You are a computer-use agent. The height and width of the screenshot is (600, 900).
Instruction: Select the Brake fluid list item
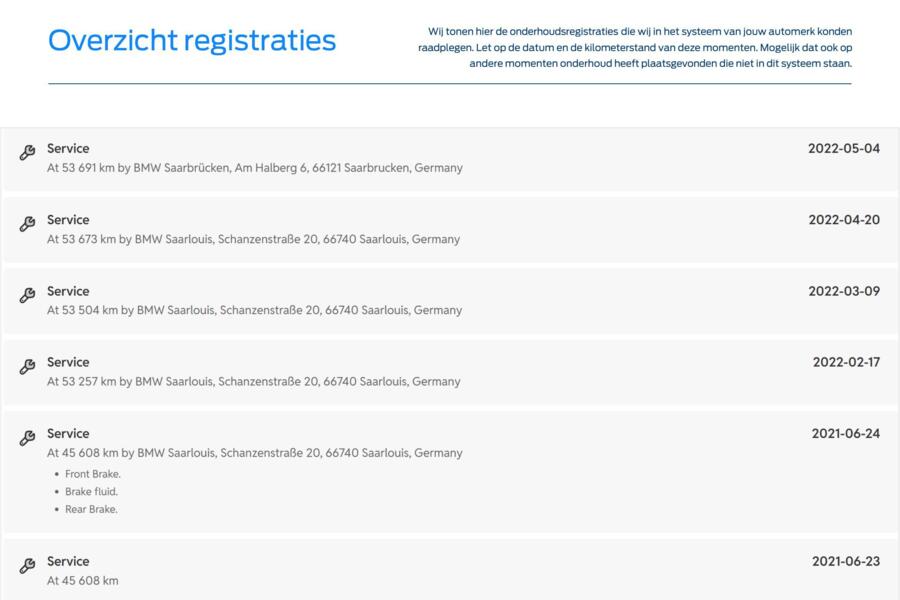coord(91,491)
